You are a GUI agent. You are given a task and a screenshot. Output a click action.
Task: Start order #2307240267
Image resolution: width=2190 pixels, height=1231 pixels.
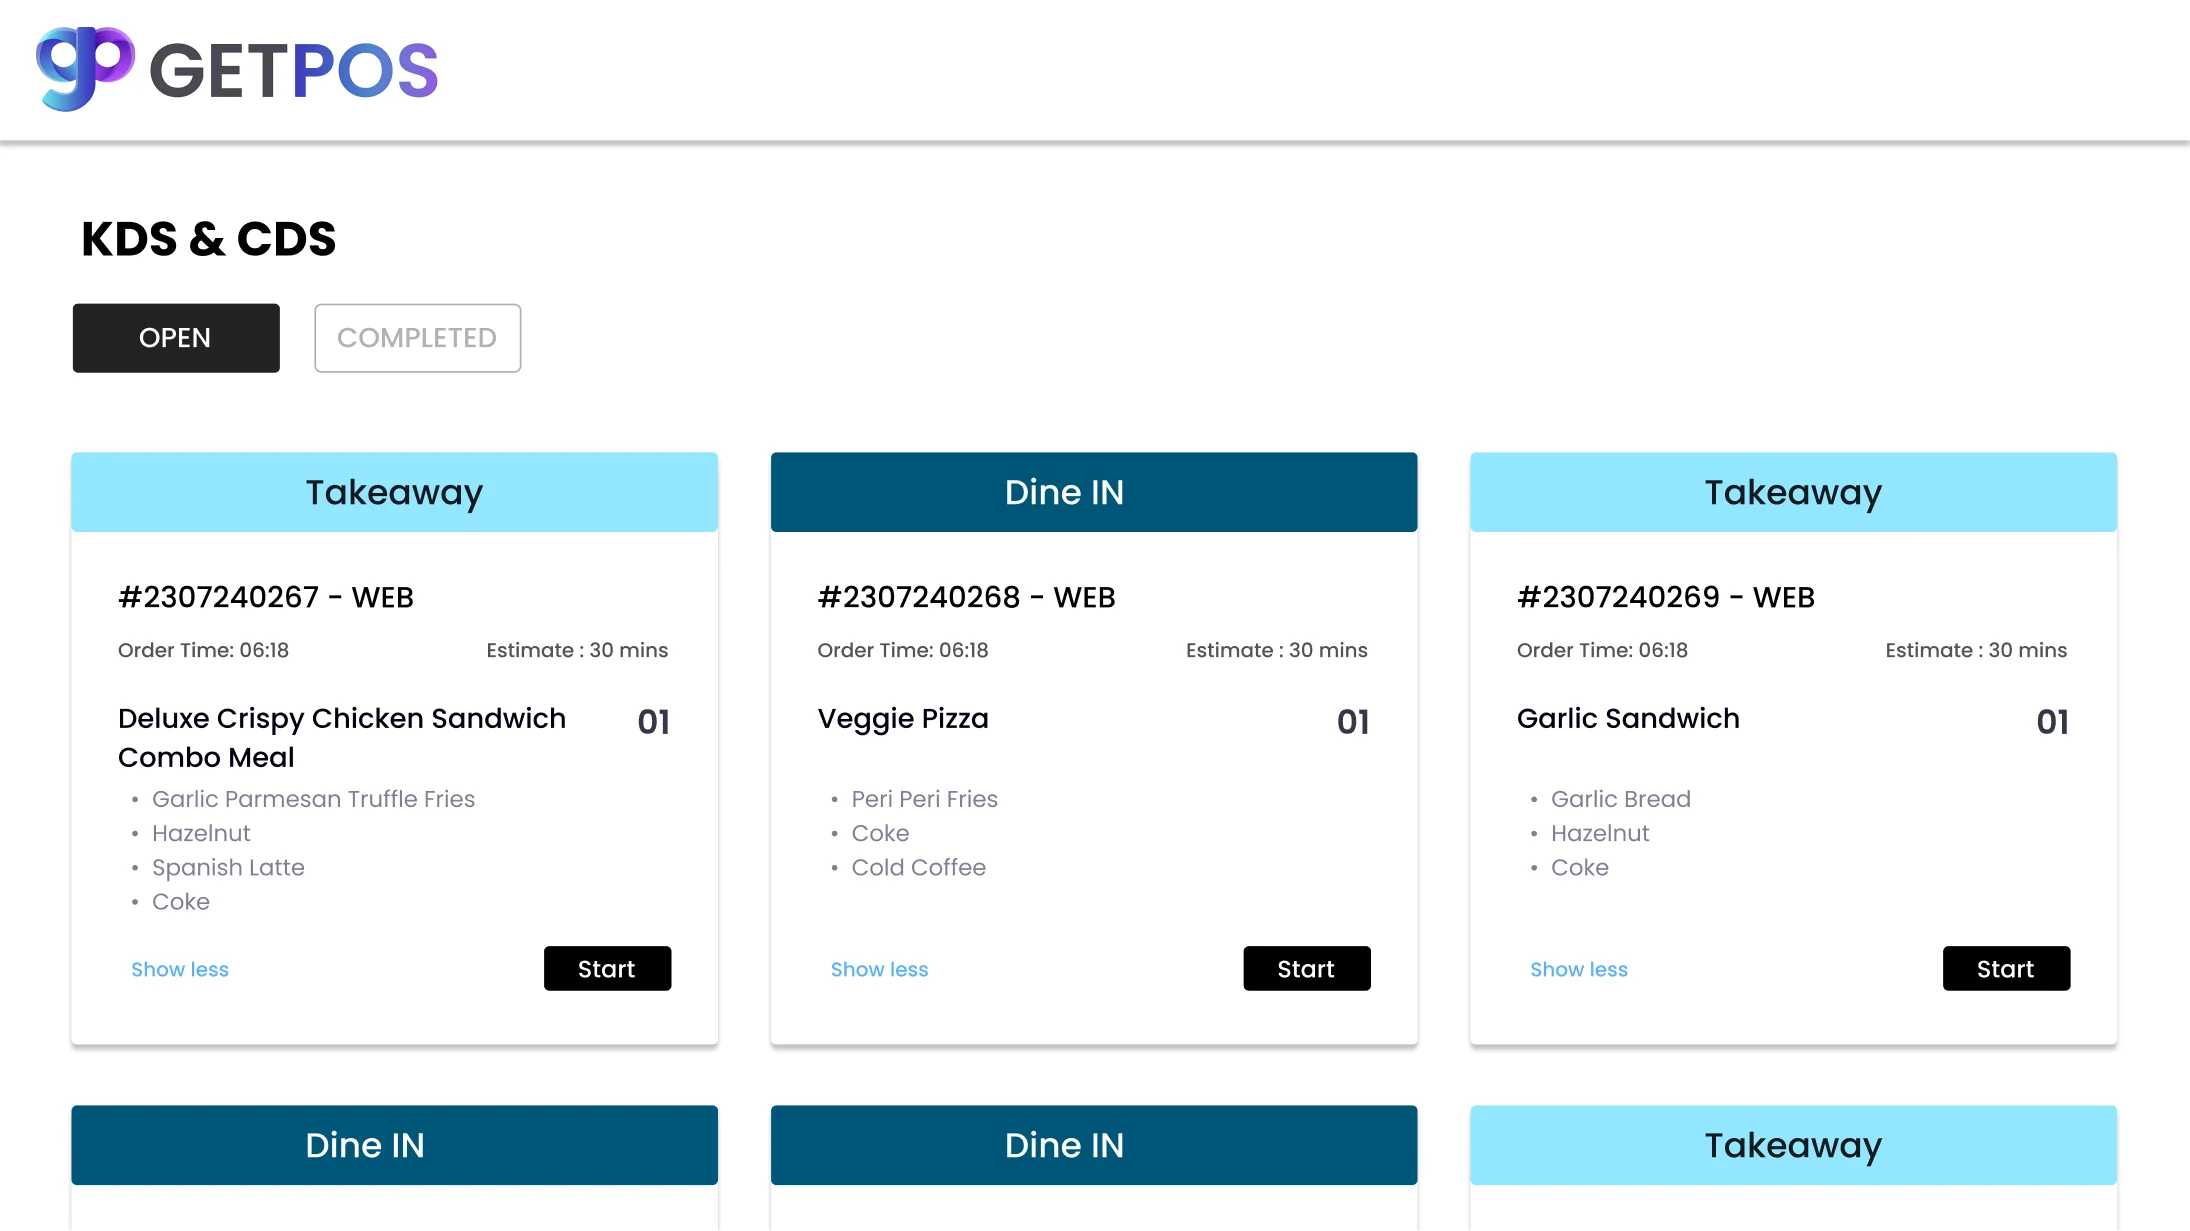coord(607,968)
